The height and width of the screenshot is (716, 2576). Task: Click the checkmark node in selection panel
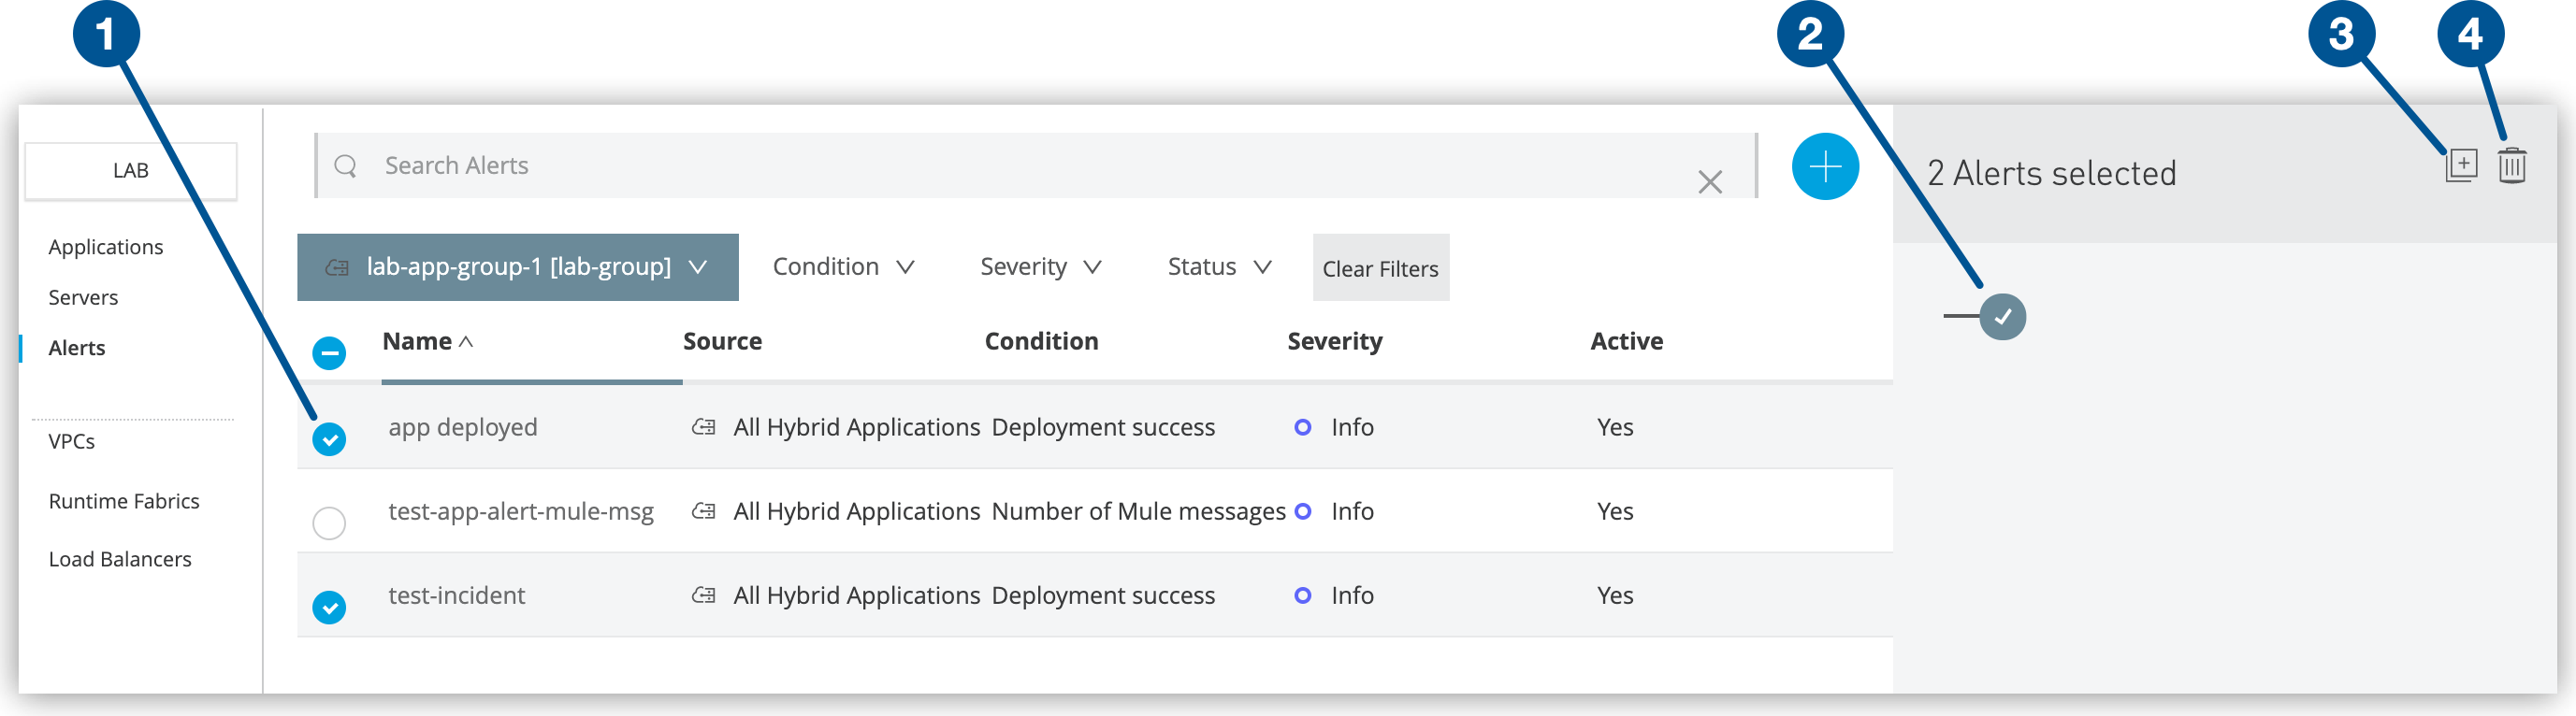coord(2002,317)
